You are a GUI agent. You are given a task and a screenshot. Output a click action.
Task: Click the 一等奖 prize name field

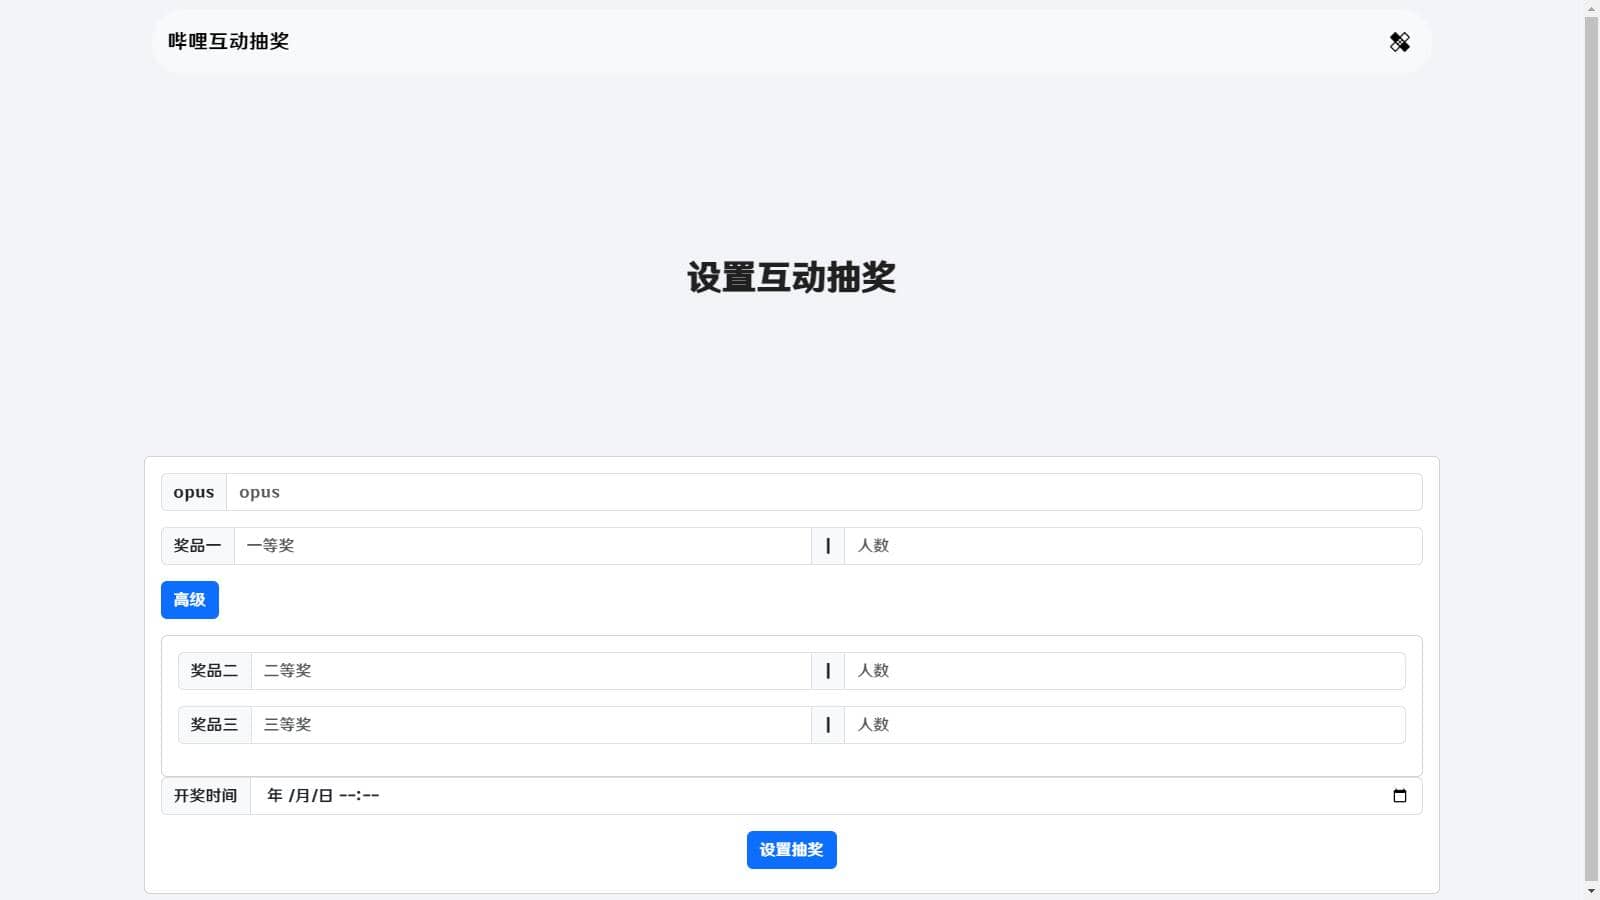[522, 546]
